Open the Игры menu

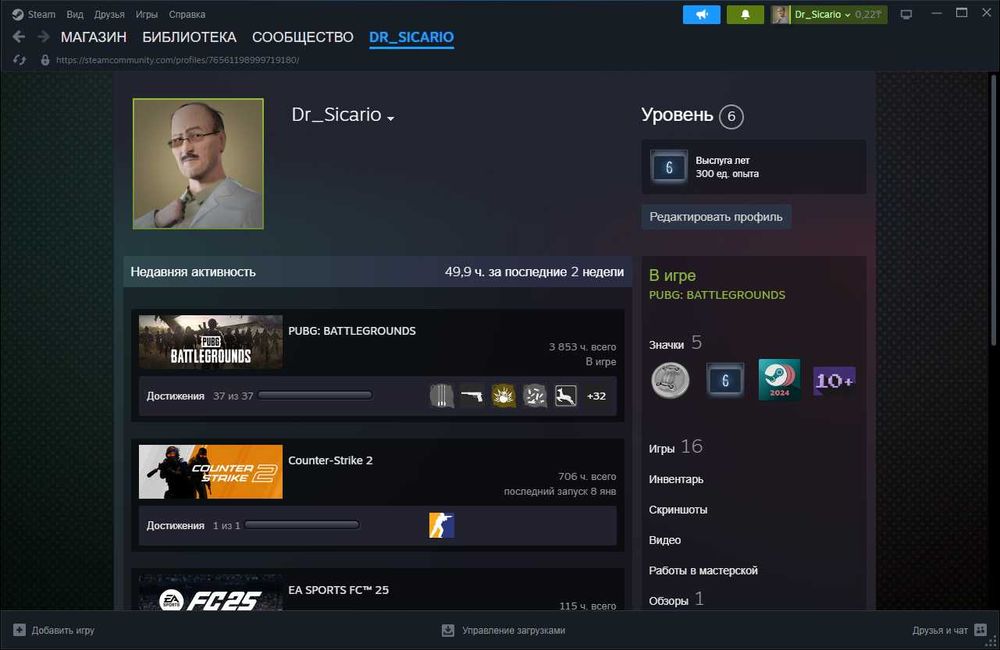pos(147,14)
